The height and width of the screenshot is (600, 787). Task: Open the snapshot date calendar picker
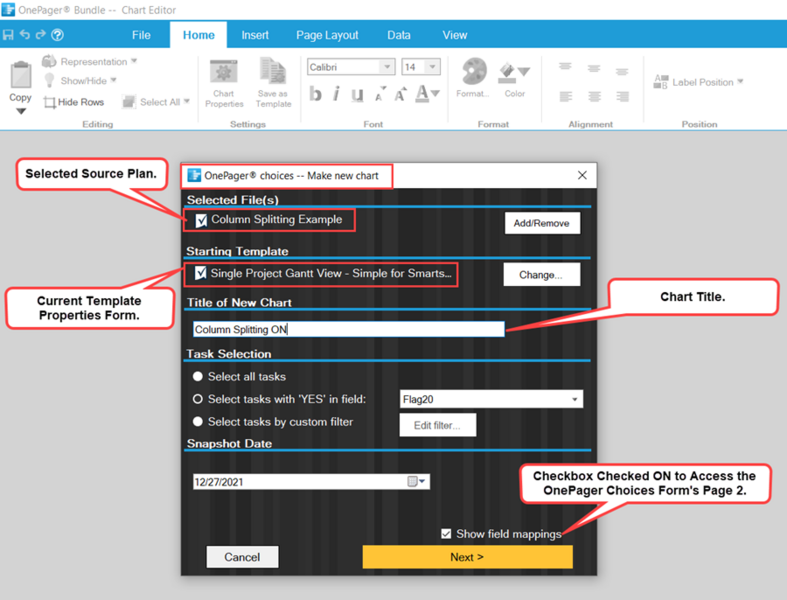point(416,482)
